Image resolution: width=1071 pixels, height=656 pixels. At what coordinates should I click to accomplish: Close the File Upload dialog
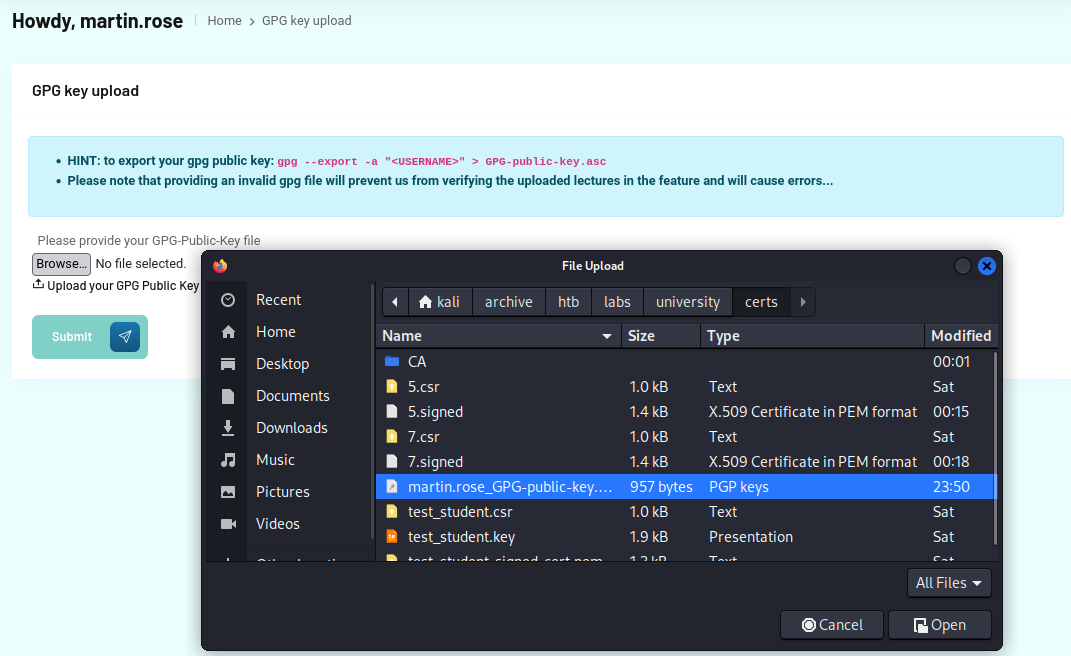986,266
